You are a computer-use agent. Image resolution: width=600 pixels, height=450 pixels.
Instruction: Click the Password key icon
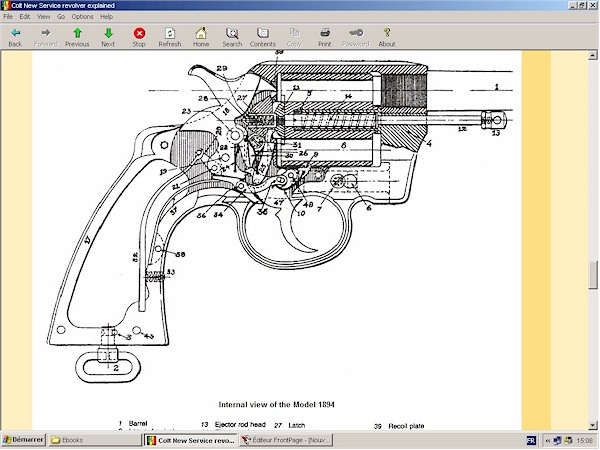coord(356,37)
